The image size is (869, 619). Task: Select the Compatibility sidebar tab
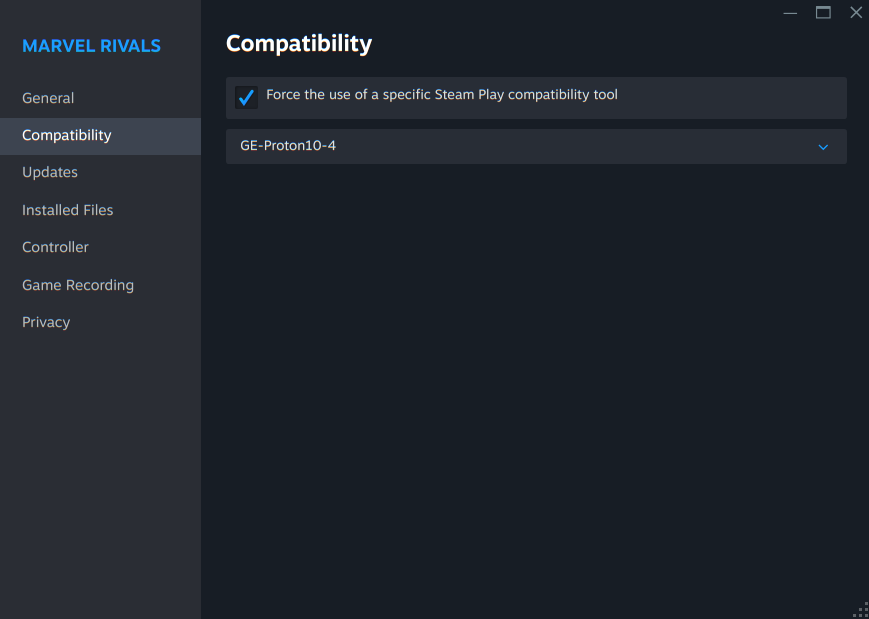point(67,135)
